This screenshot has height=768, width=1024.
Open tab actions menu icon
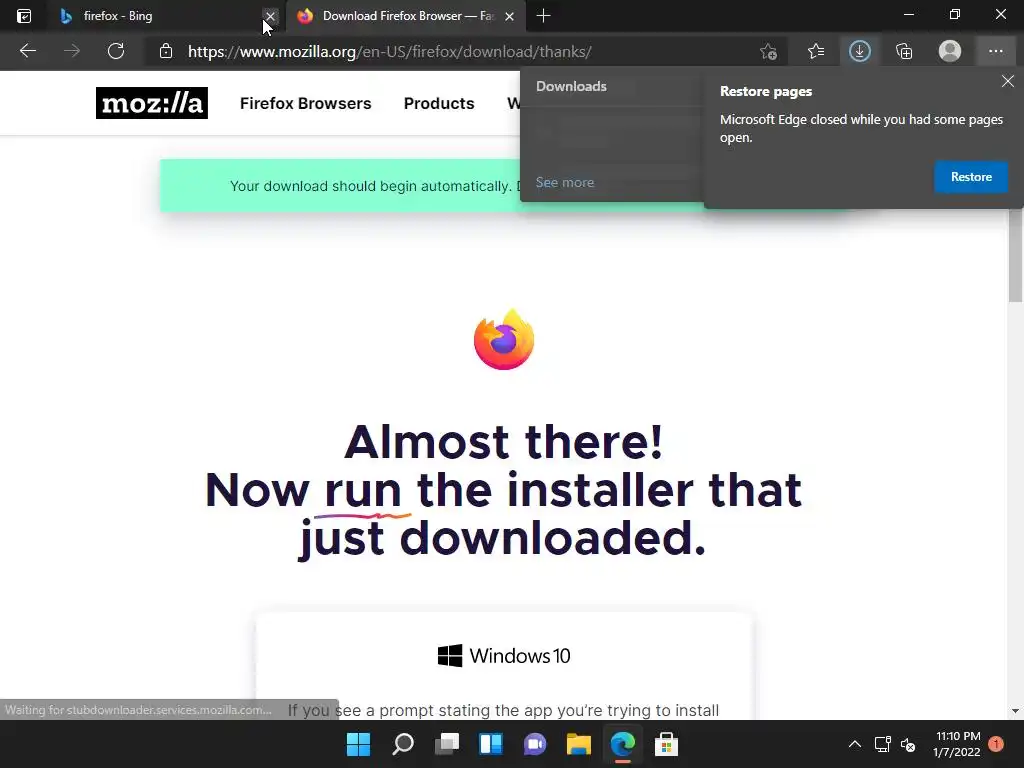tap(24, 16)
